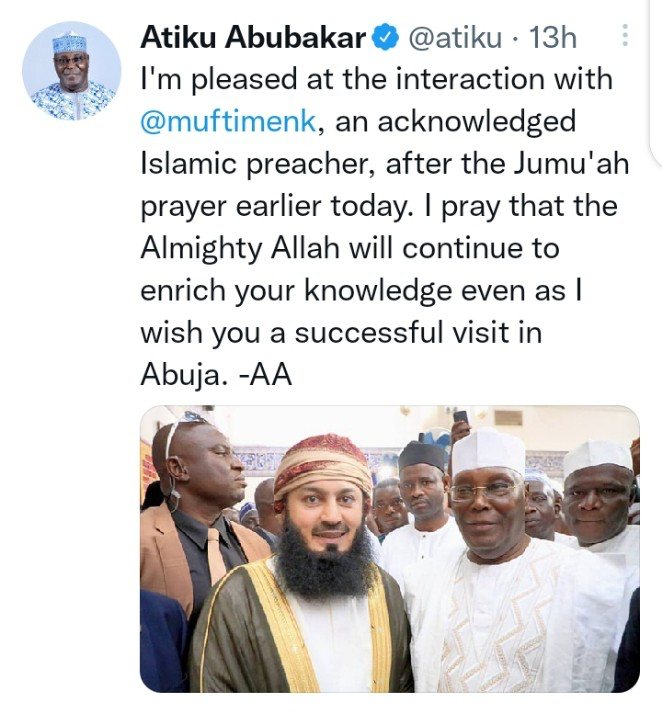The height and width of the screenshot is (714, 662).
Task: Click the line "prayer earlier today. I pray that the"
Action: click(x=379, y=204)
